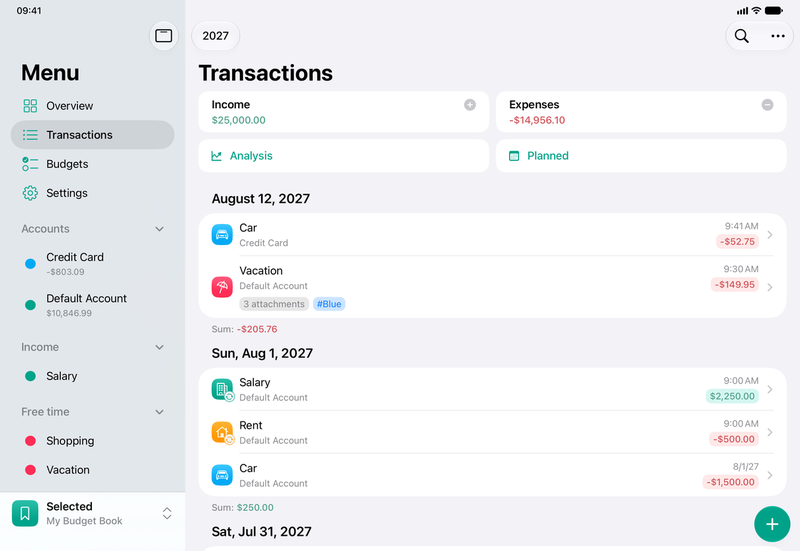Collapse the Accounts section chevron
The height and width of the screenshot is (551, 800).
click(159, 229)
